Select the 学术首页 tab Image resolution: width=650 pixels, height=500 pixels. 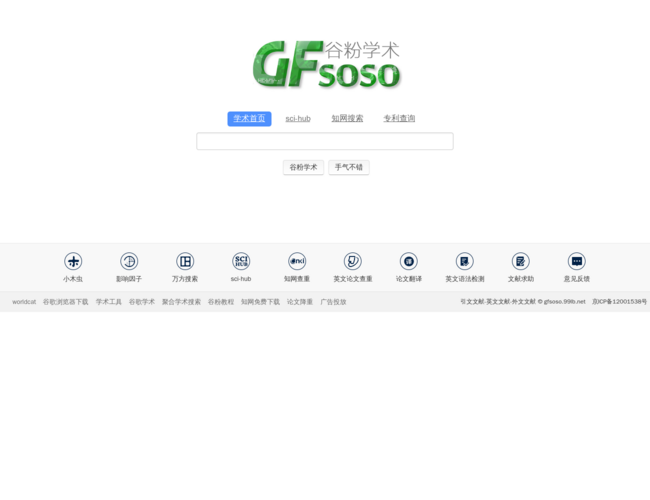[249, 119]
